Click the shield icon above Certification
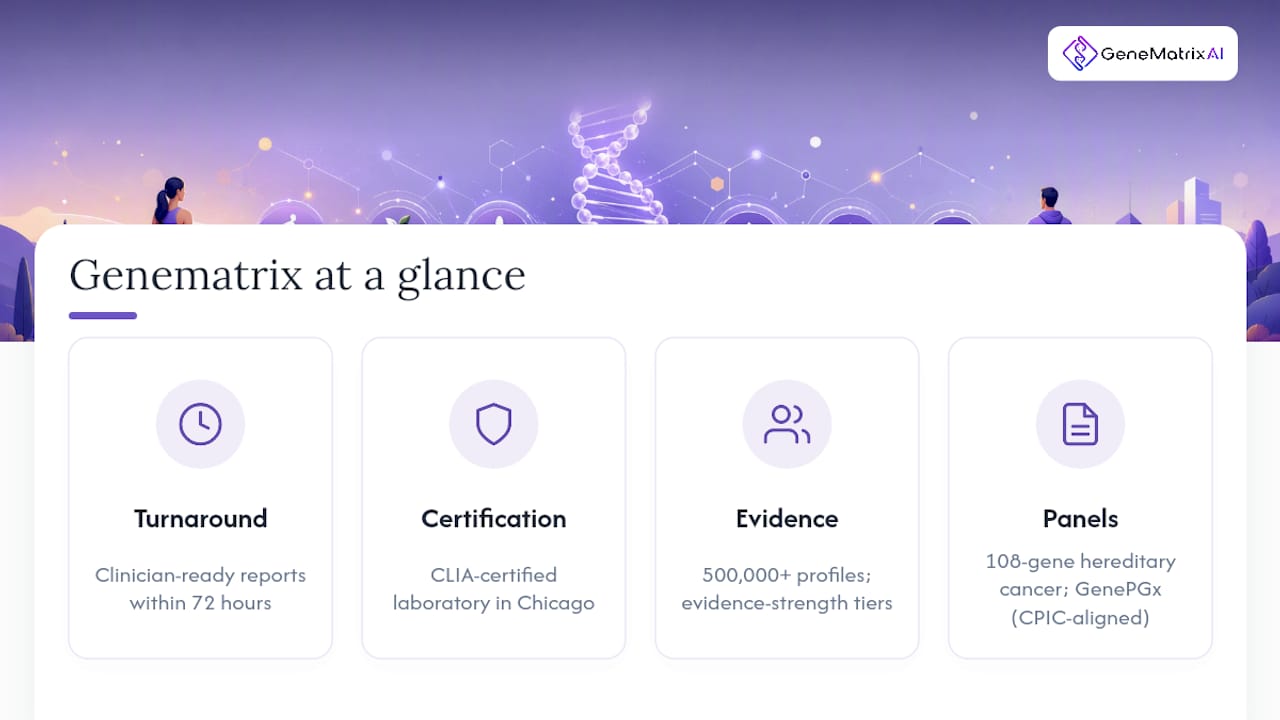This screenshot has width=1280, height=720. 493,424
